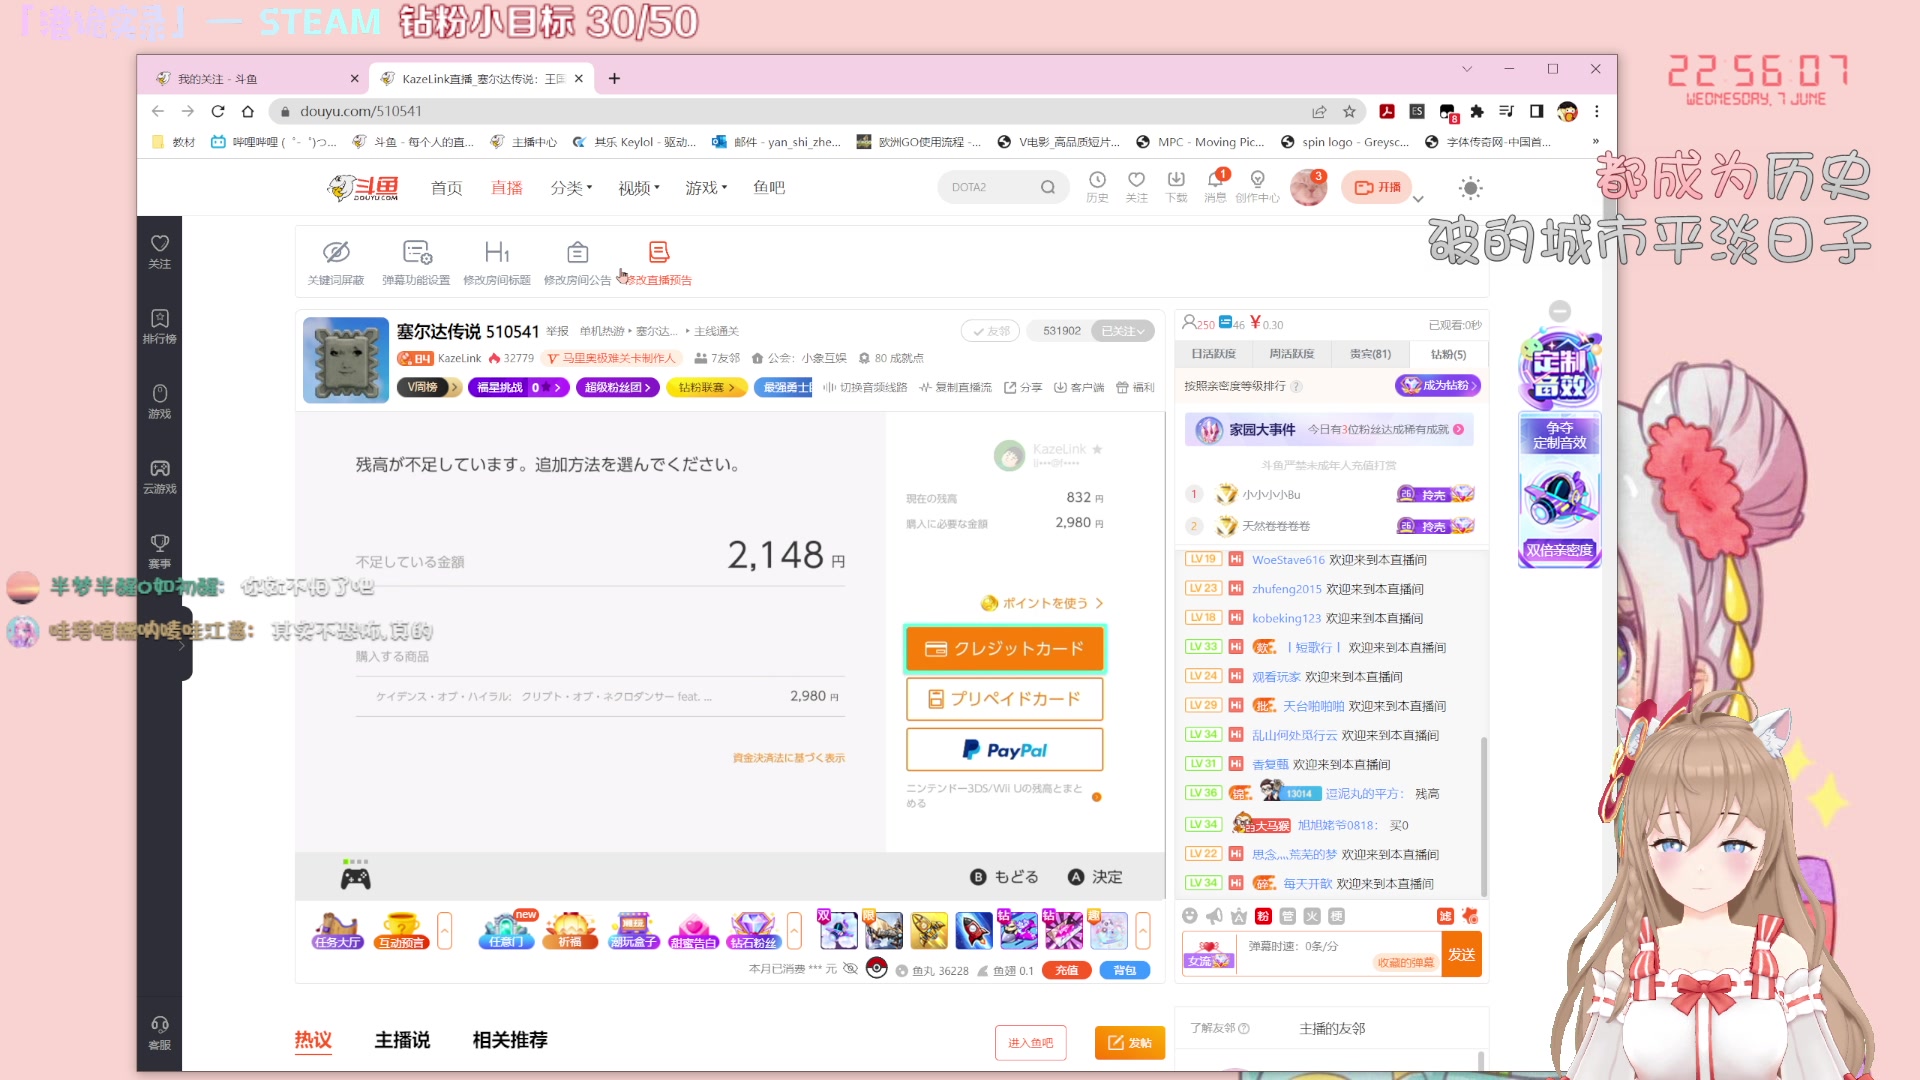Open 赛事 trophy in left sidebar
Image resolution: width=1920 pixels, height=1080 pixels.
[x=160, y=551]
